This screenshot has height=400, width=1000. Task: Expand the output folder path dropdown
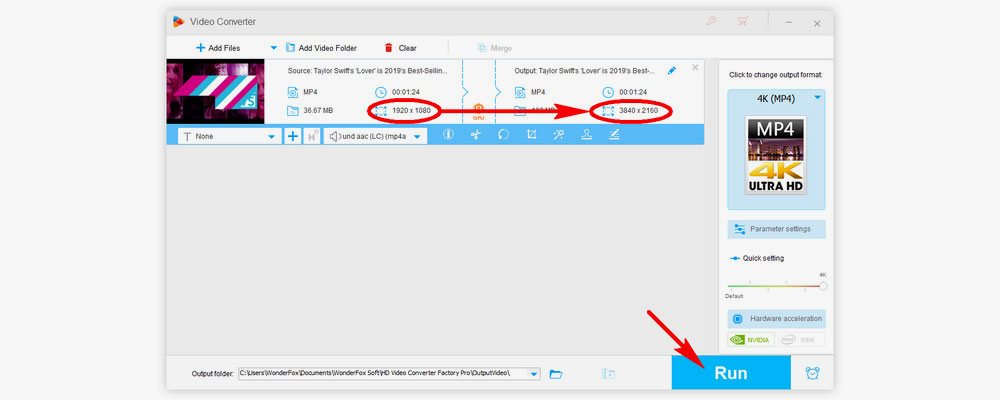[x=535, y=374]
